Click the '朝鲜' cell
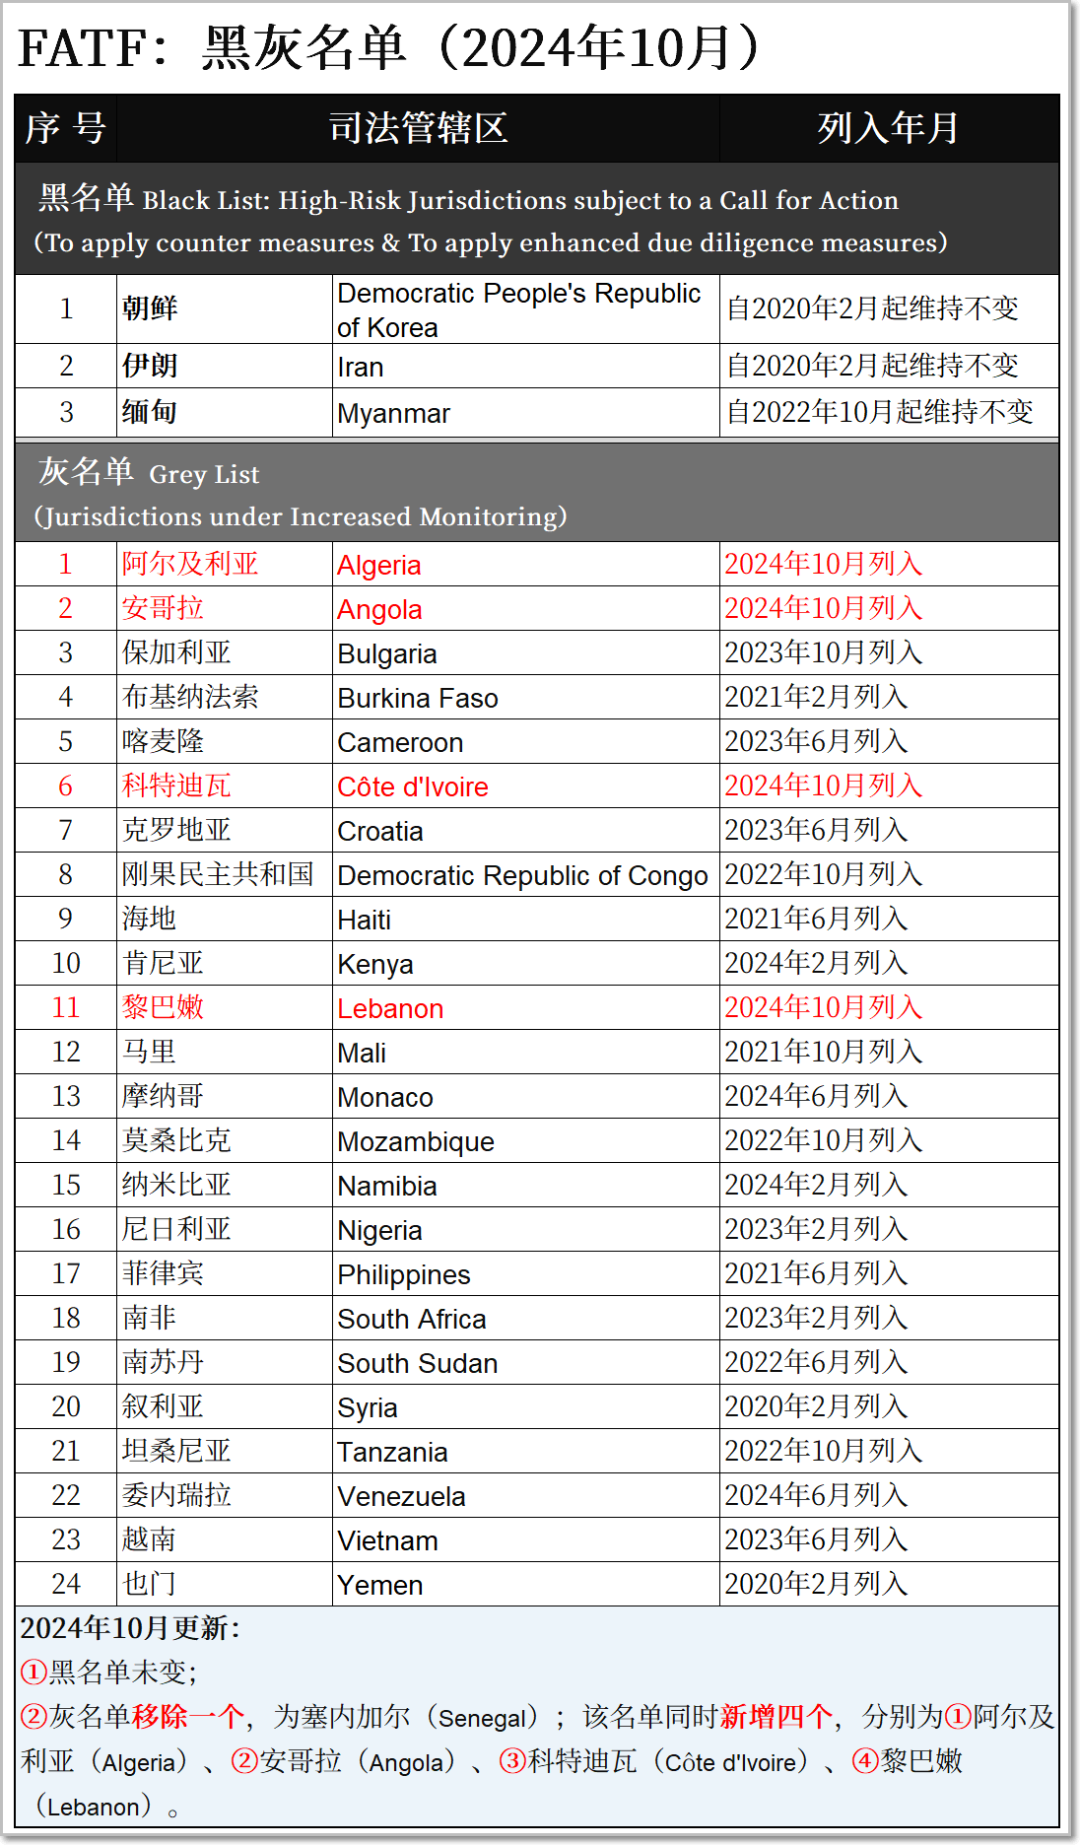This screenshot has height=1845, width=1080. point(224,310)
